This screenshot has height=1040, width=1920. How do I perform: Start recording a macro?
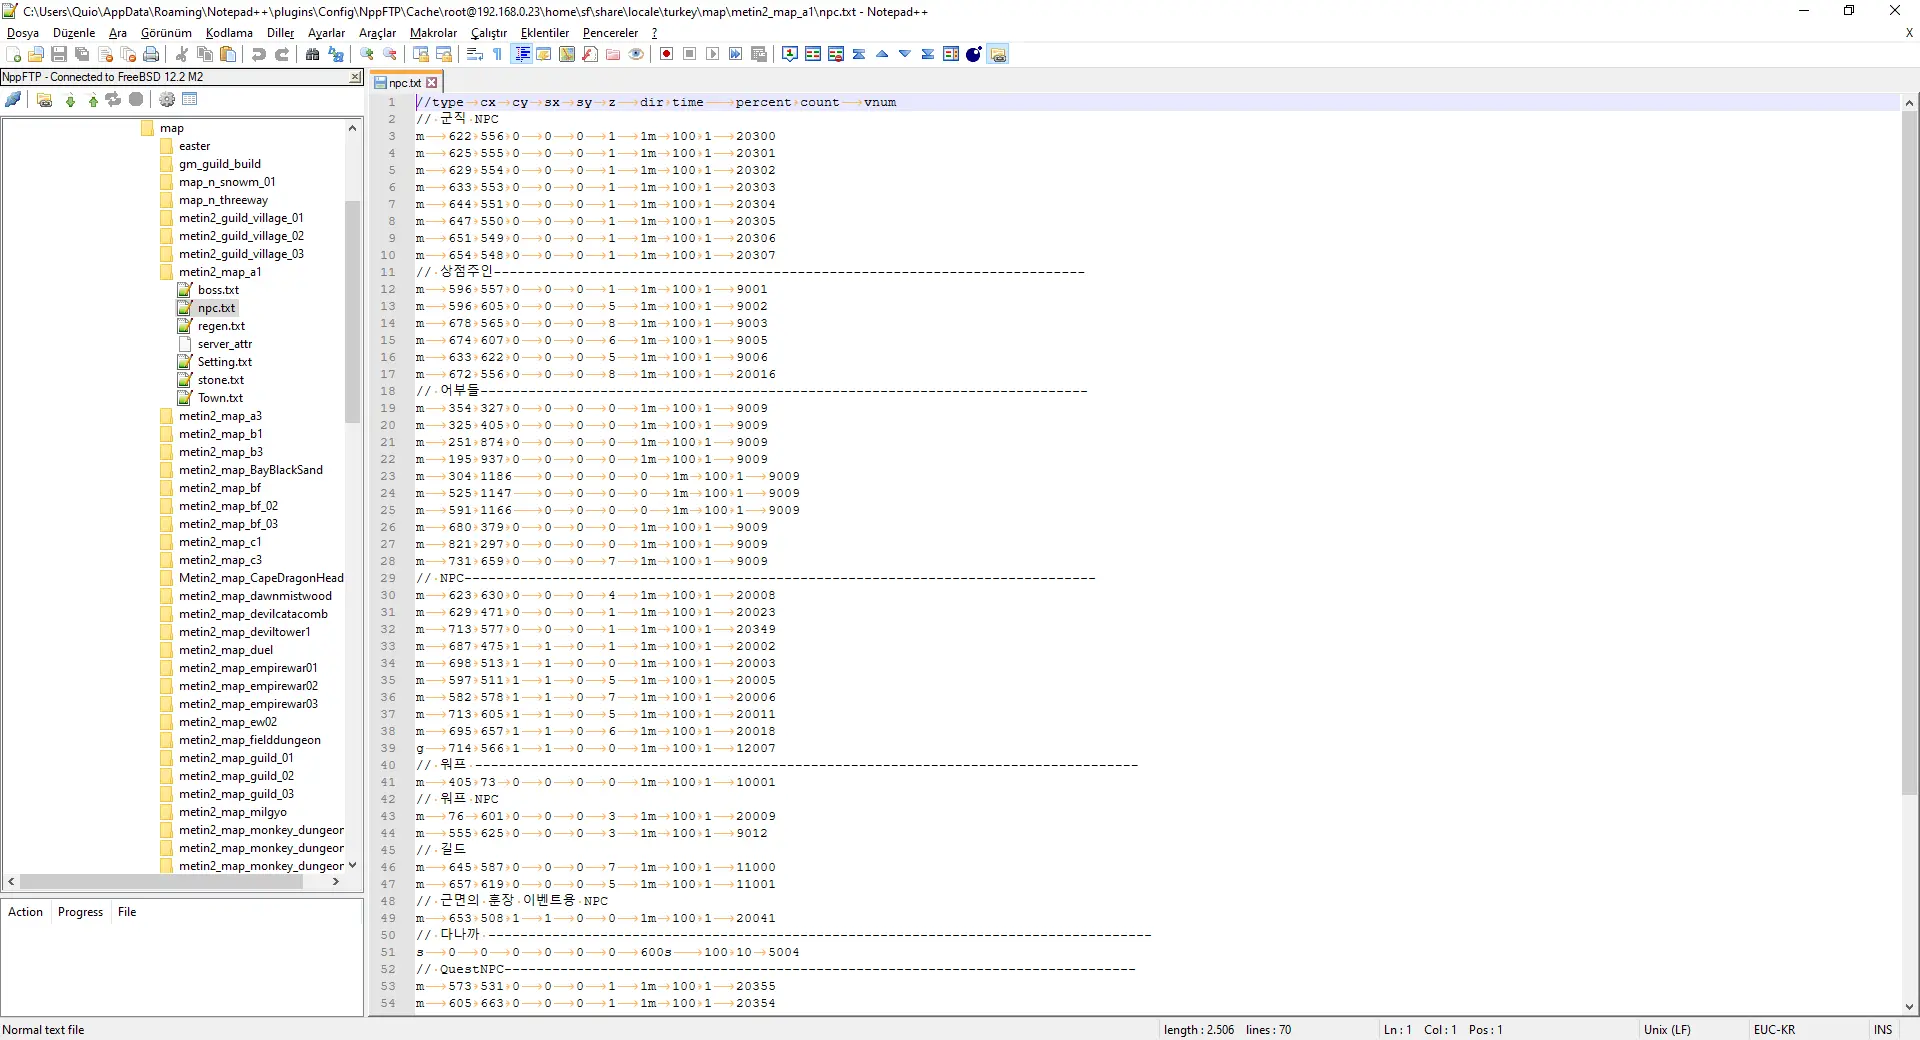pos(665,54)
